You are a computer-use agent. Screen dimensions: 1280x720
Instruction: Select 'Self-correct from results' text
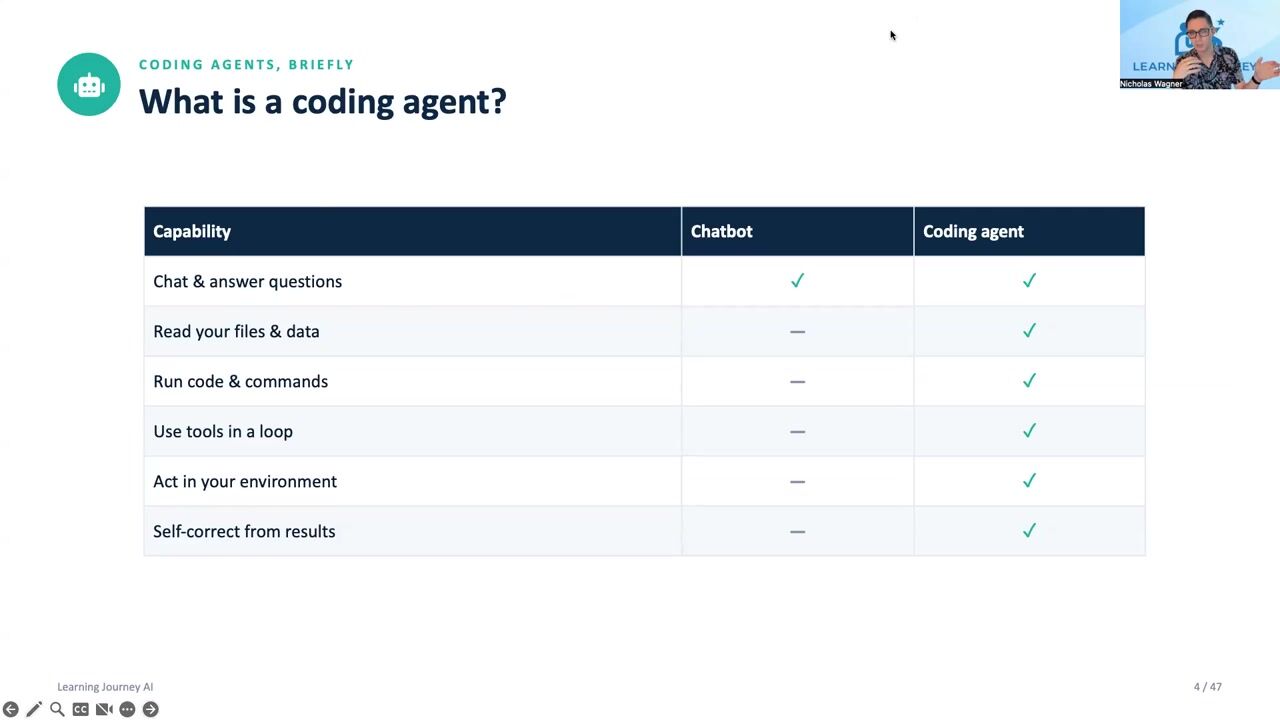[x=244, y=532]
